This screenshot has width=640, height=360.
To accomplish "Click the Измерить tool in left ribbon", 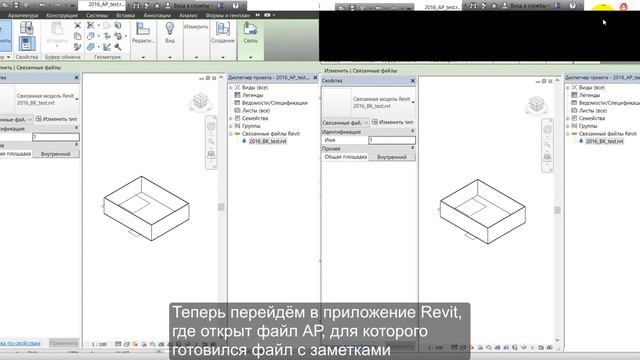I will [x=196, y=27].
